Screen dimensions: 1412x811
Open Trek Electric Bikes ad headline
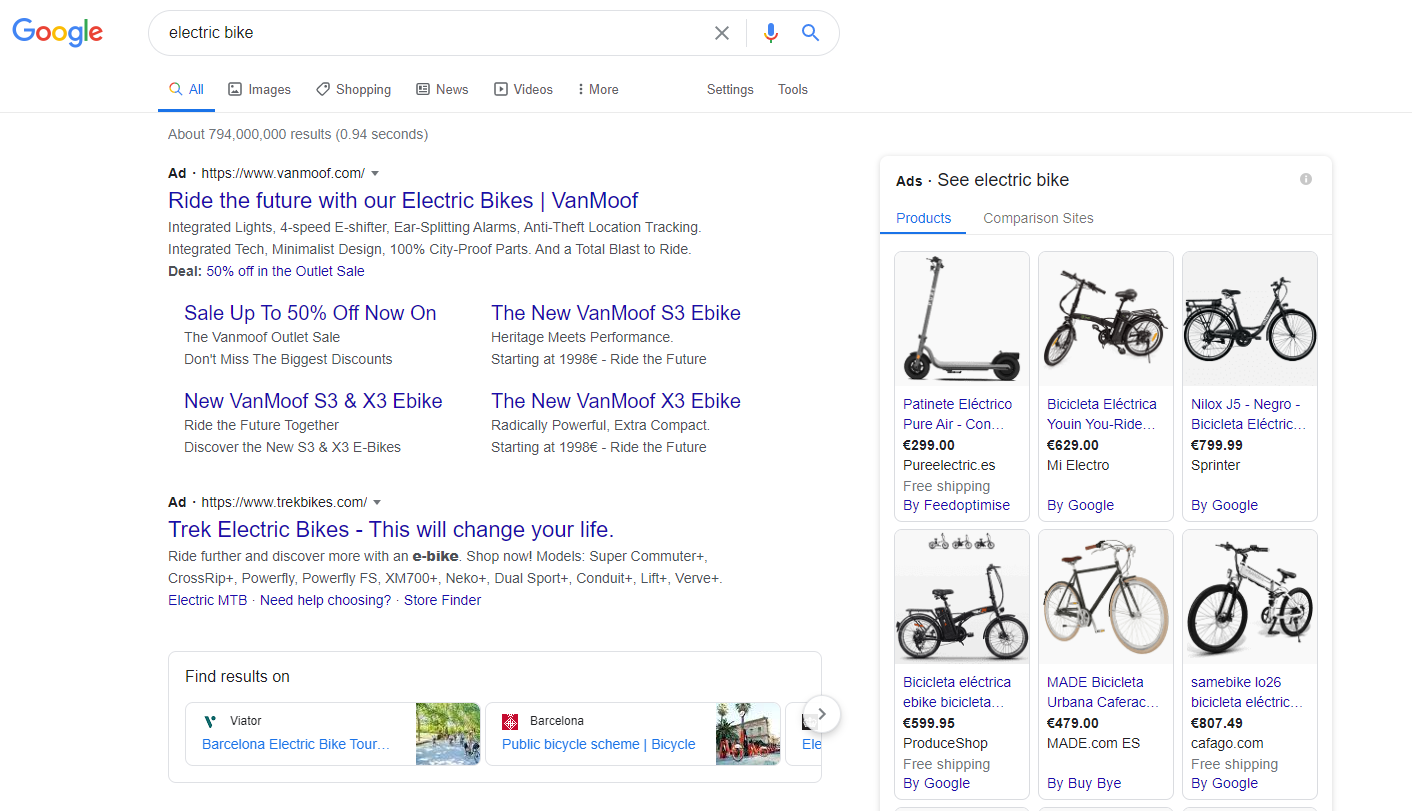[x=390, y=530]
